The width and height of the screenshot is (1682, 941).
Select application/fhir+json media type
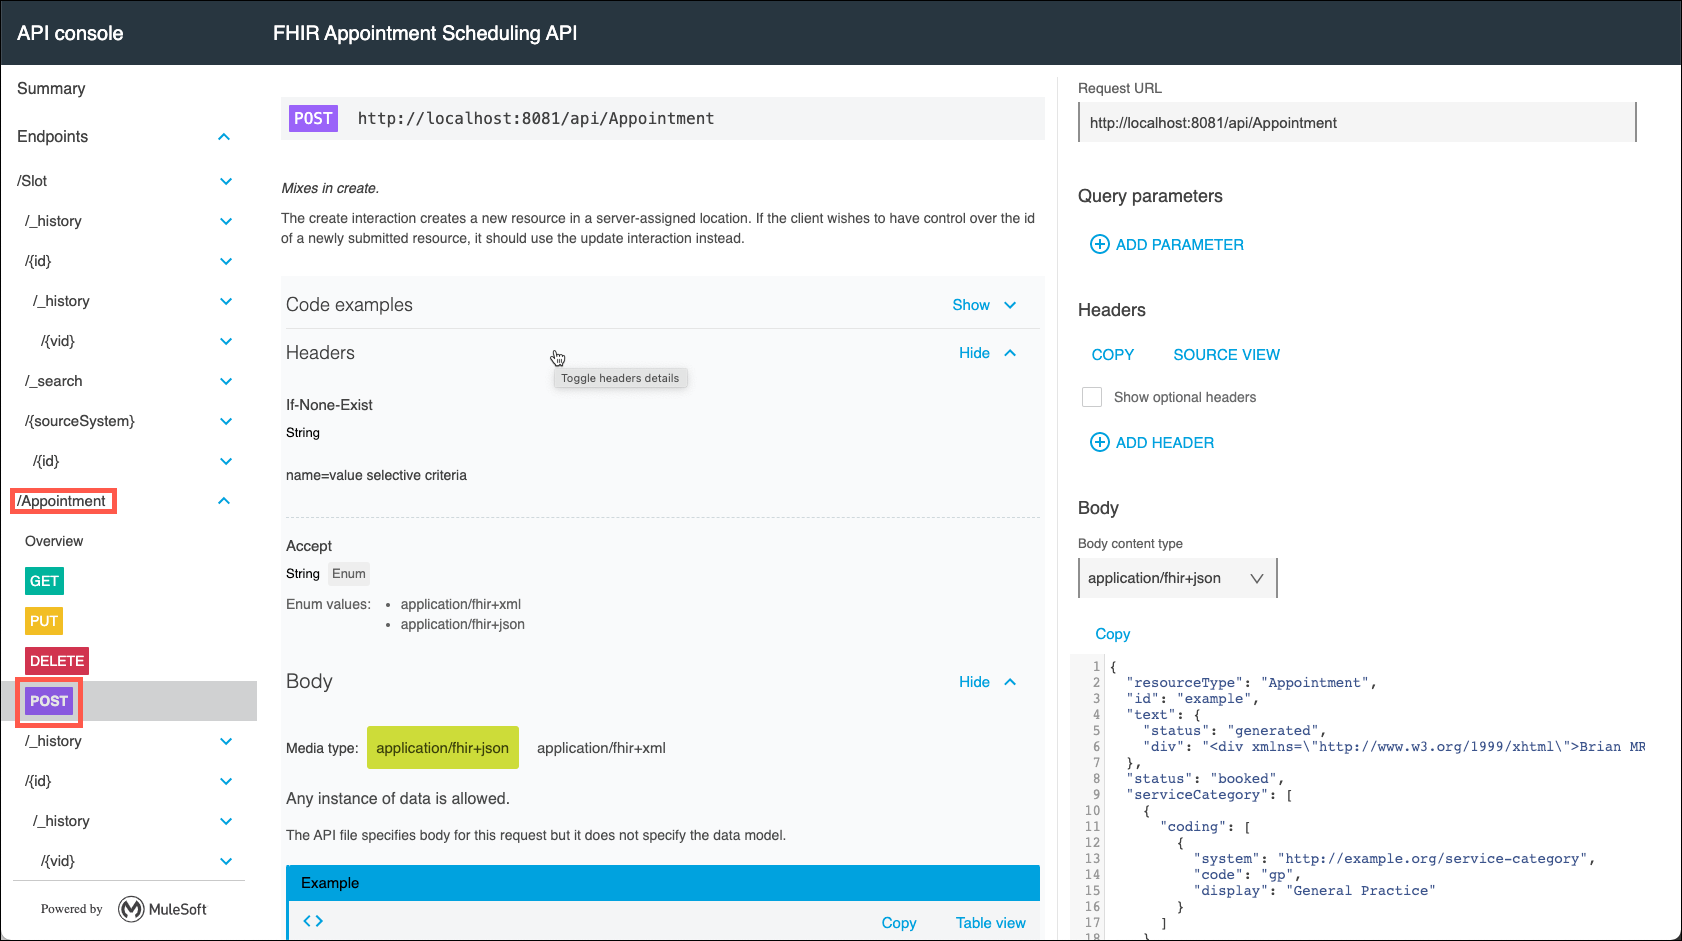443,748
